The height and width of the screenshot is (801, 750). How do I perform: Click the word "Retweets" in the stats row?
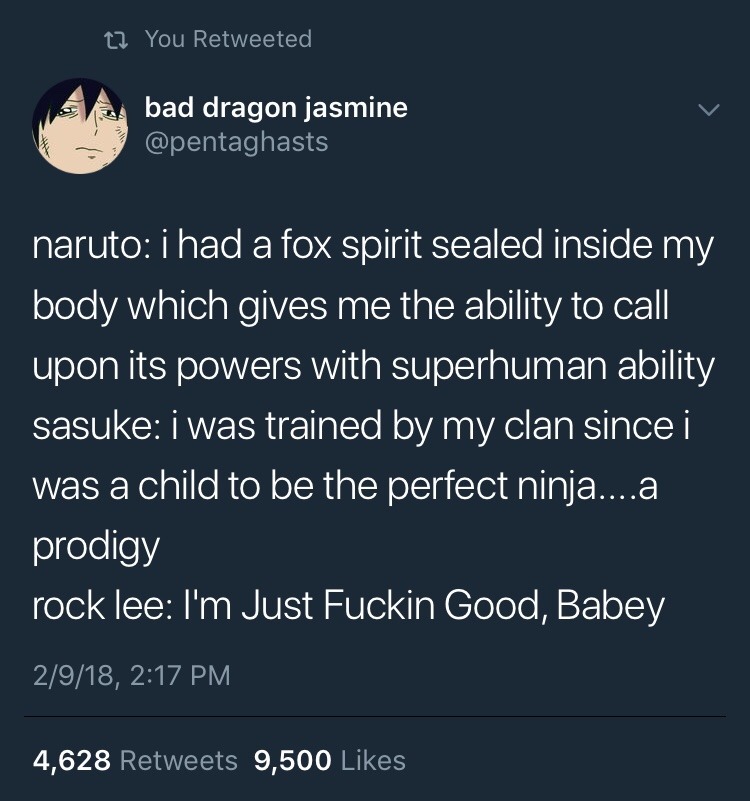[178, 760]
